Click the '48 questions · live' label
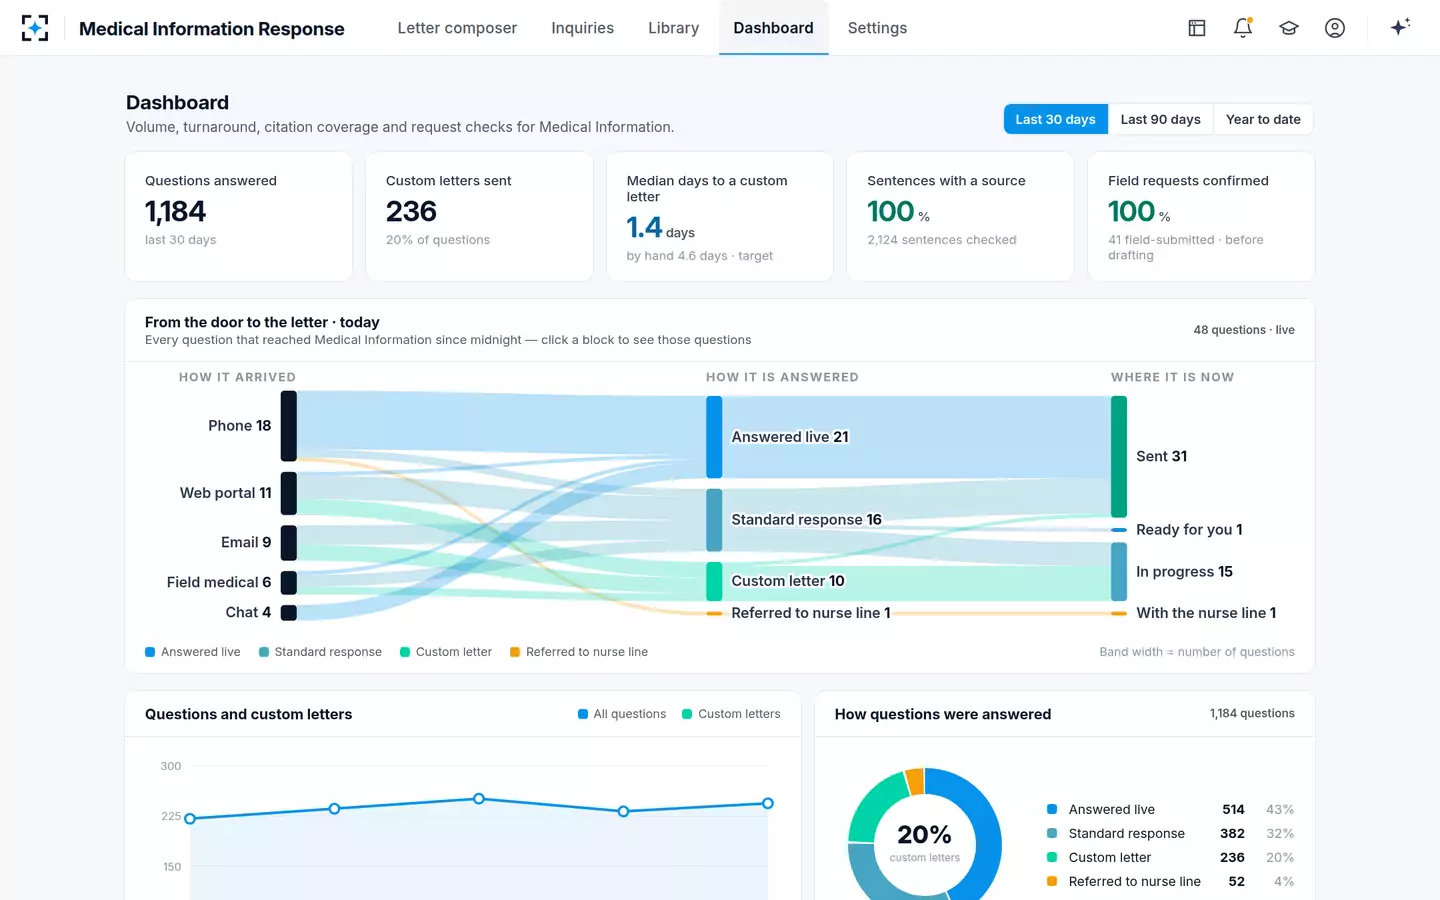The width and height of the screenshot is (1440, 900). pos(1244,330)
